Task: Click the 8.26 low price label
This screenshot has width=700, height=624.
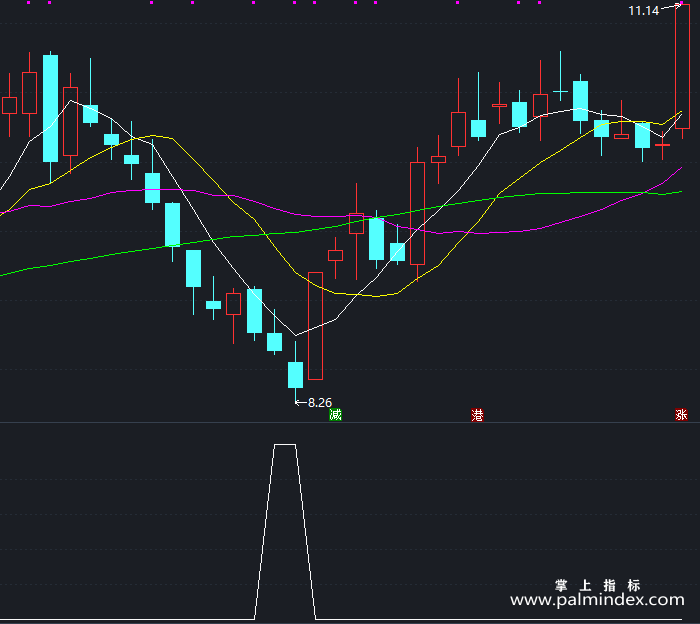Action: pyautogui.click(x=320, y=403)
